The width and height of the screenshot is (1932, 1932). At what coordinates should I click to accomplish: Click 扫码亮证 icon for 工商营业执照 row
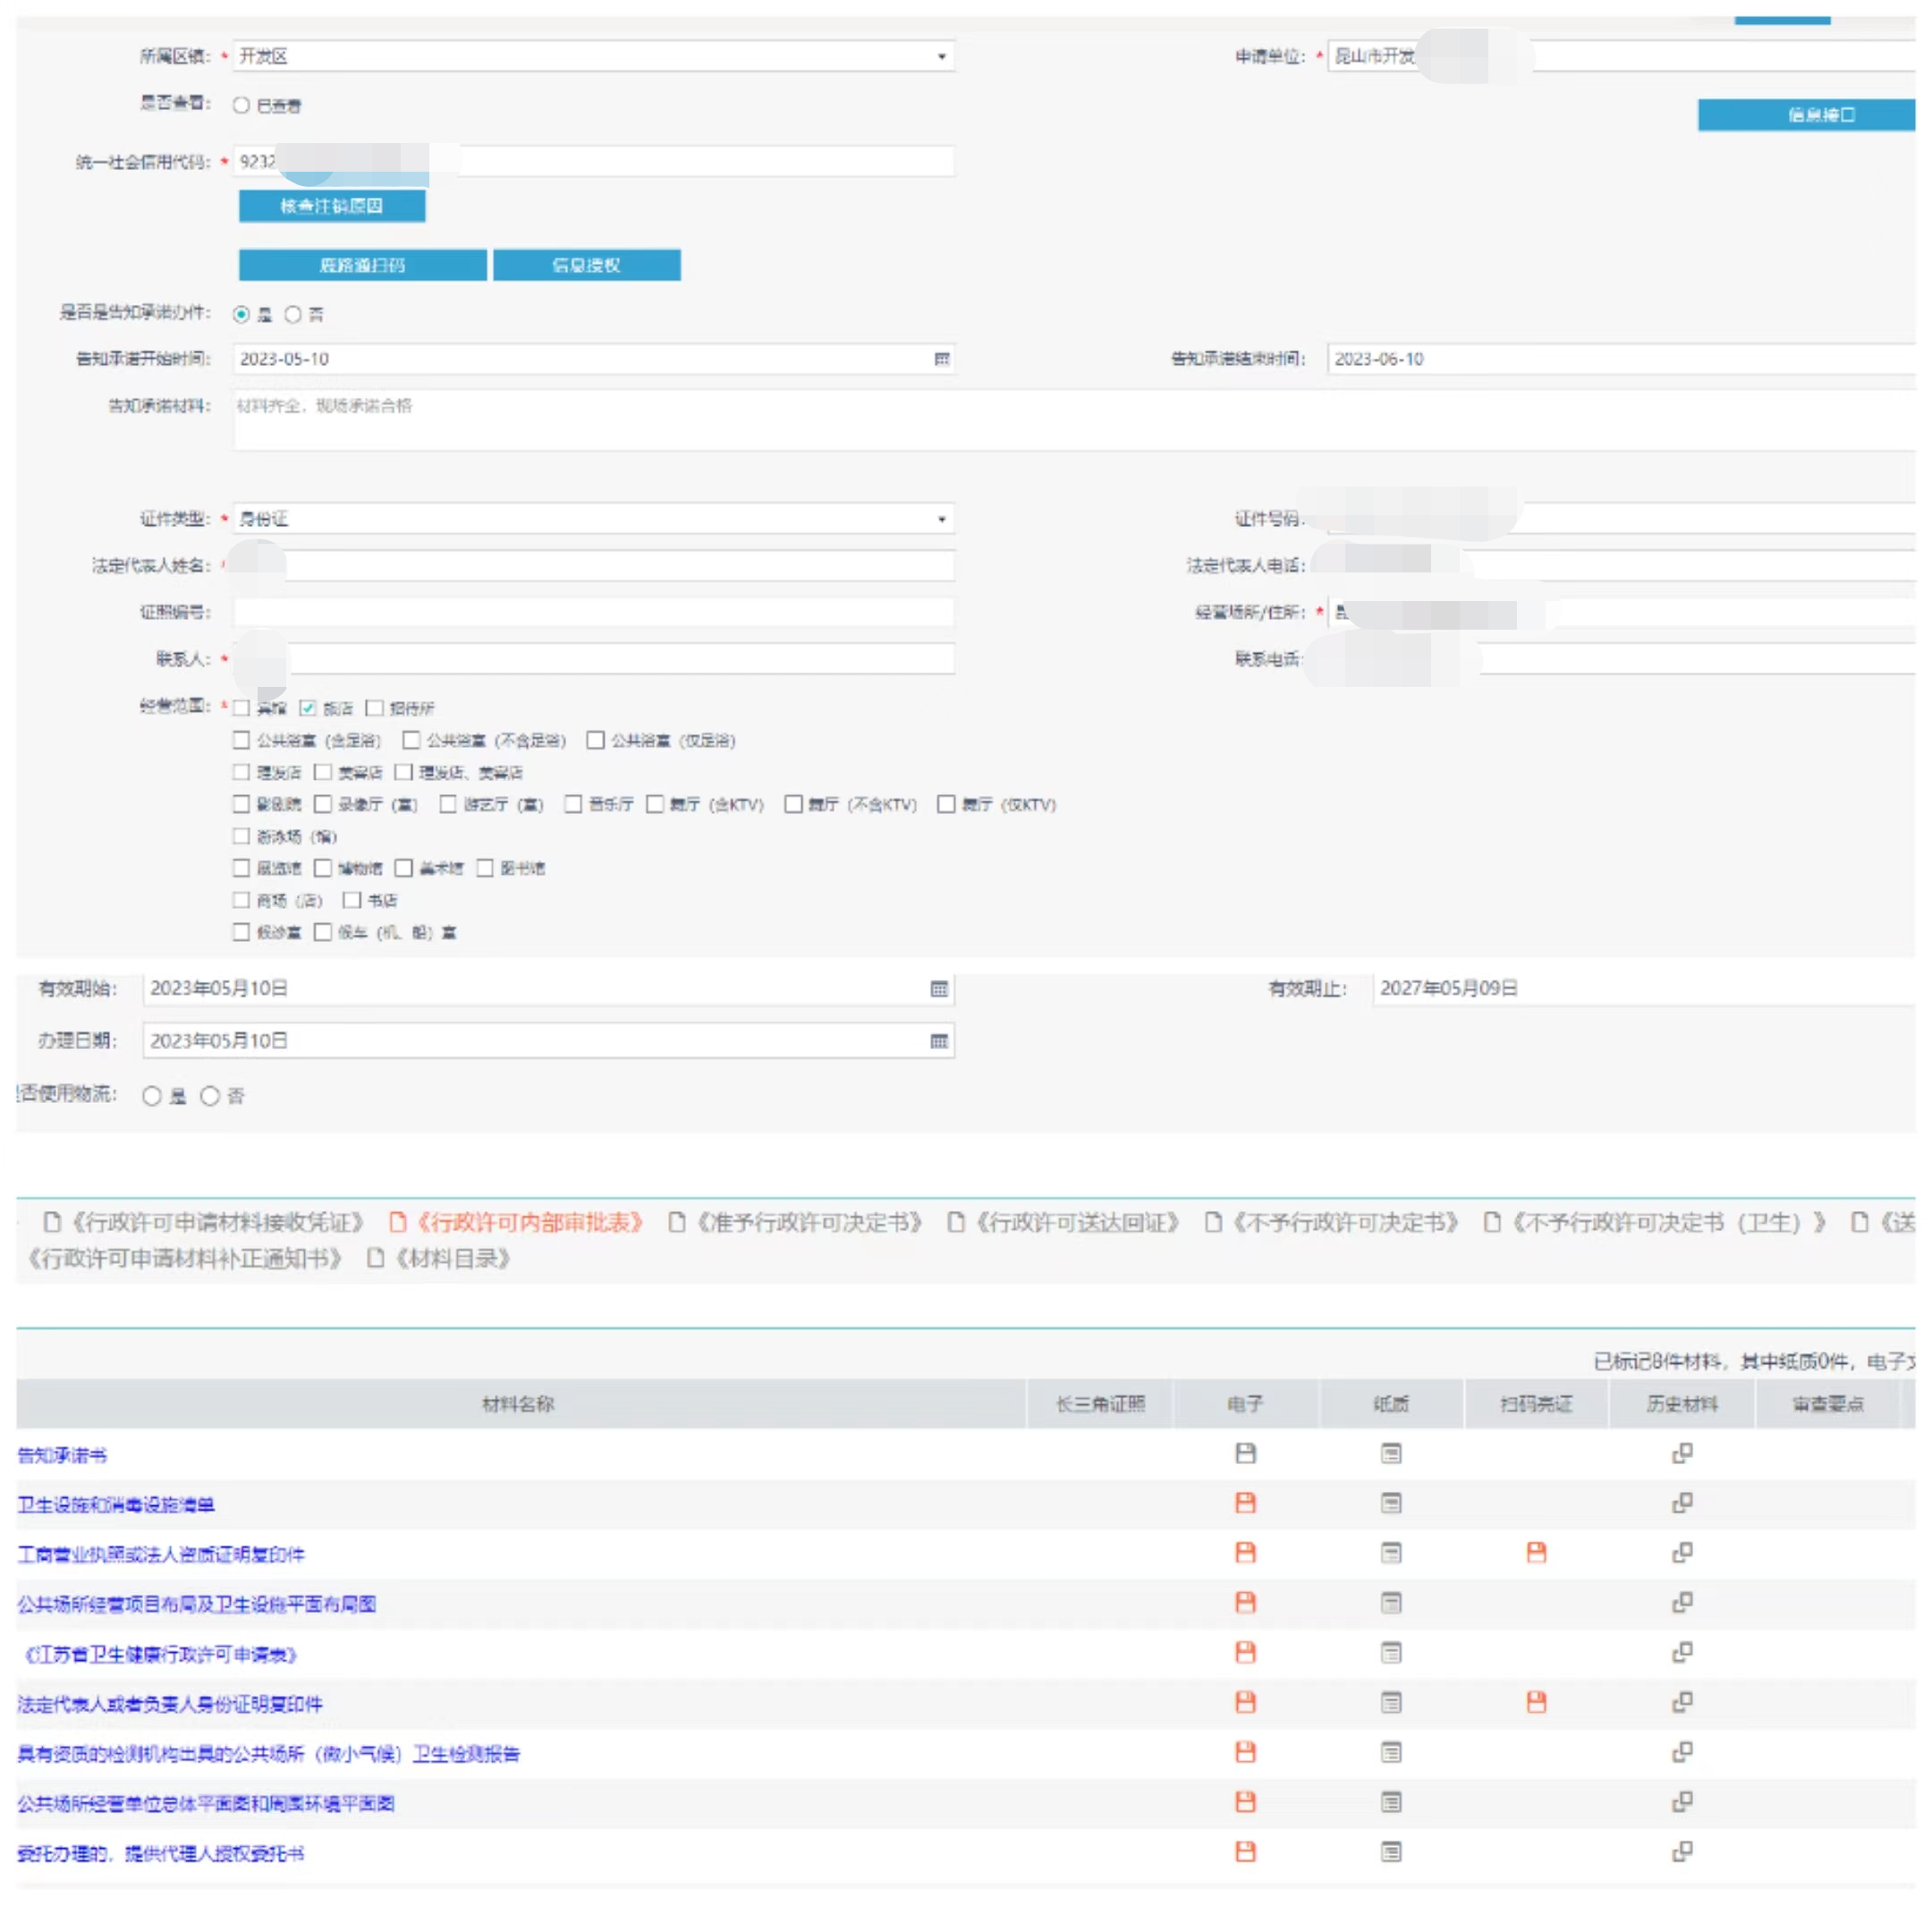point(1536,1552)
